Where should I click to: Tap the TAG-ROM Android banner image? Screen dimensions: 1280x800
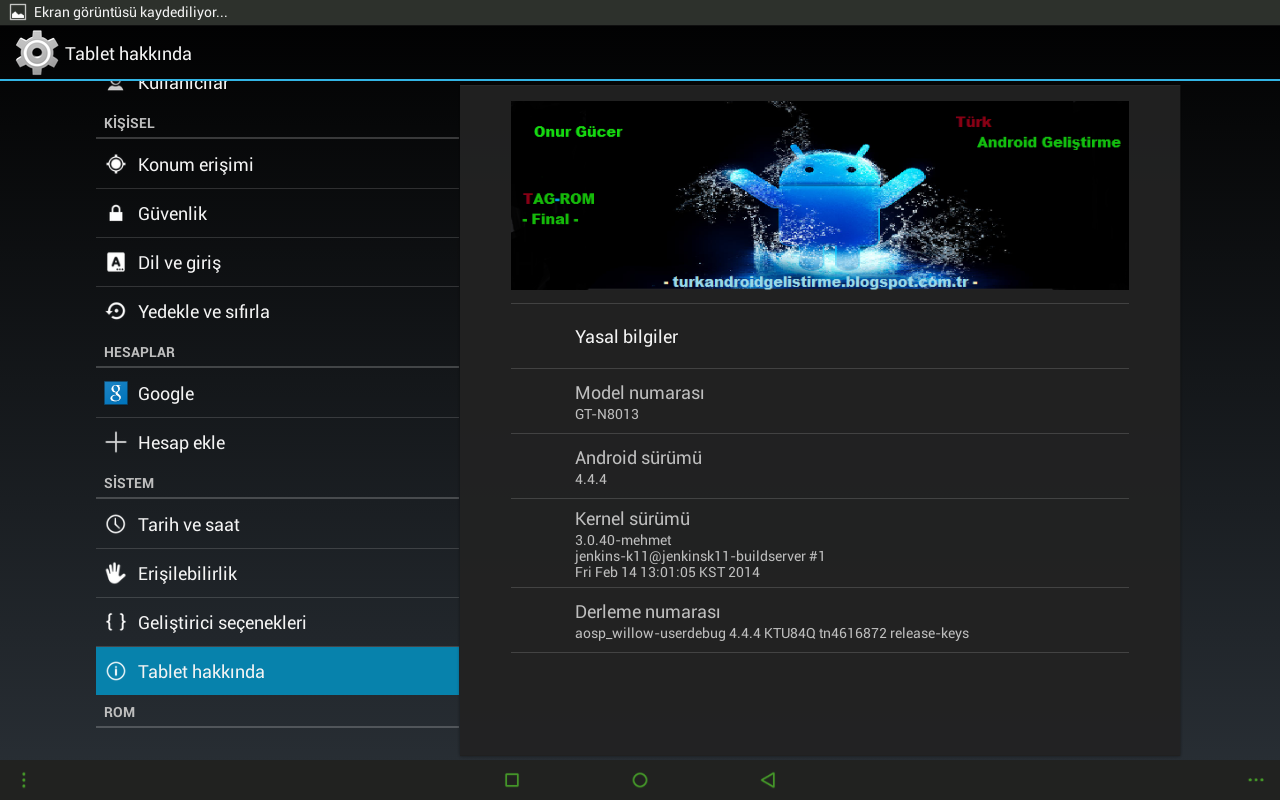point(820,195)
